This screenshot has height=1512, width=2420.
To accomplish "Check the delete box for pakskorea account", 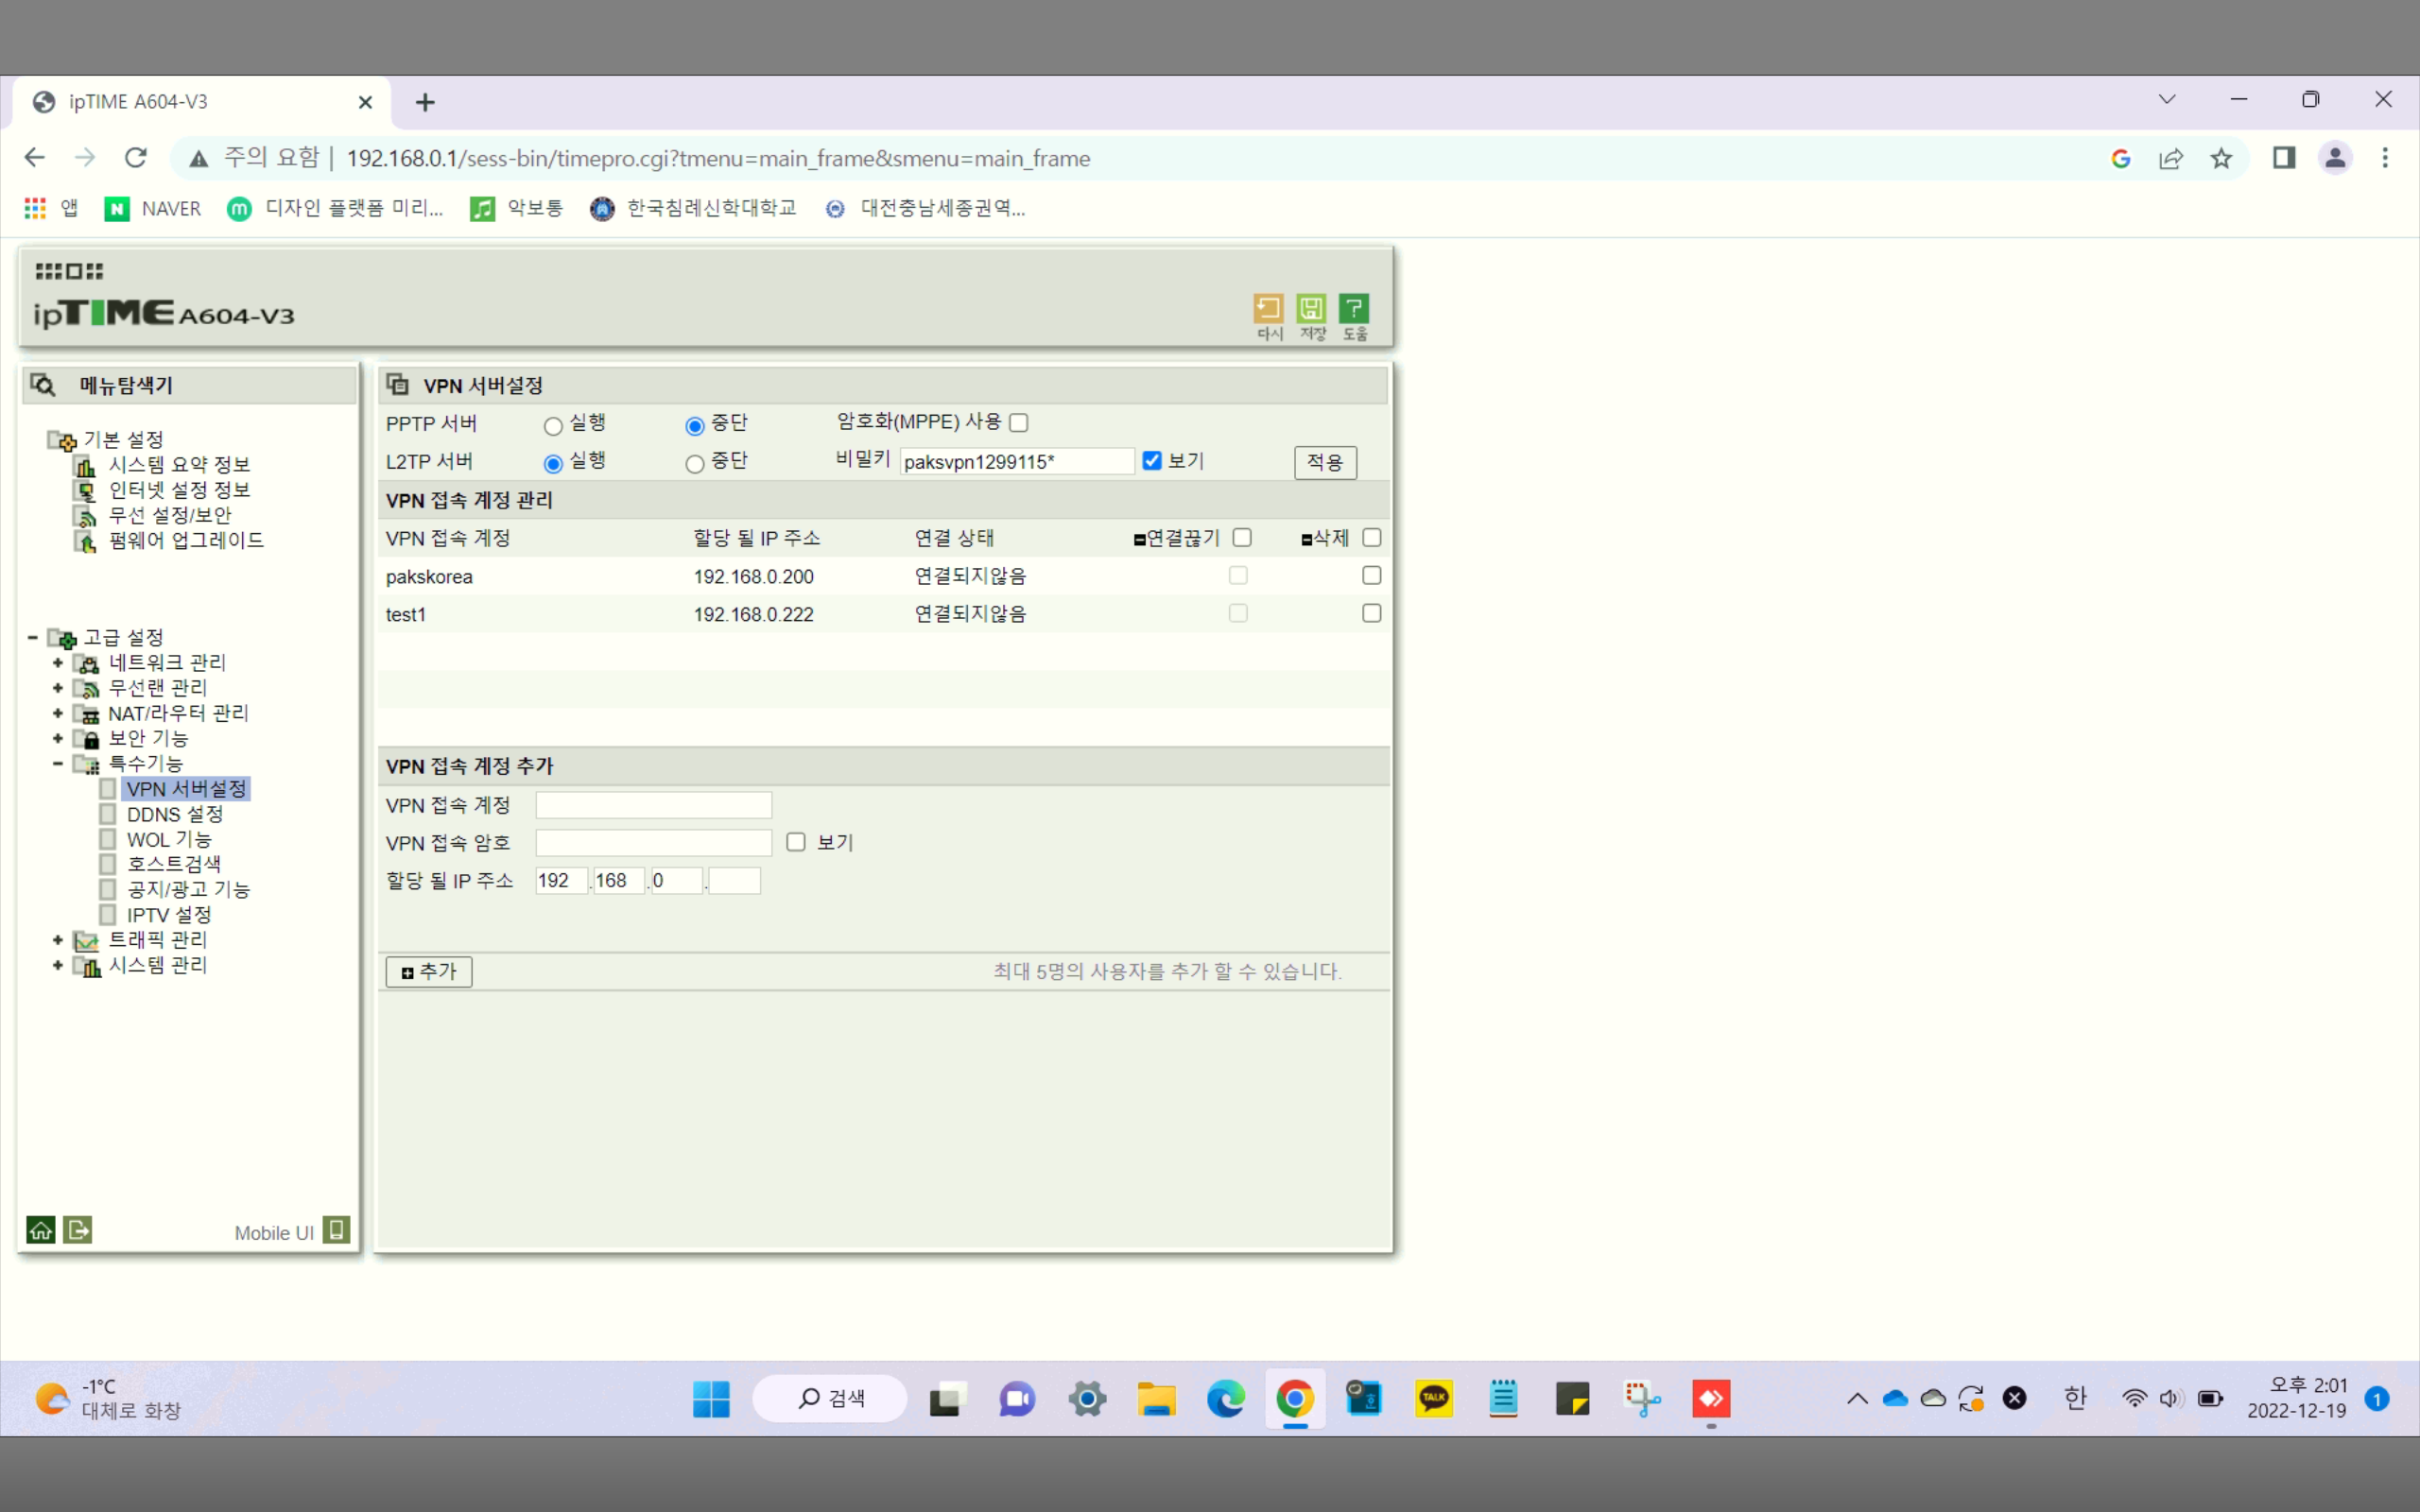I will tap(1372, 576).
